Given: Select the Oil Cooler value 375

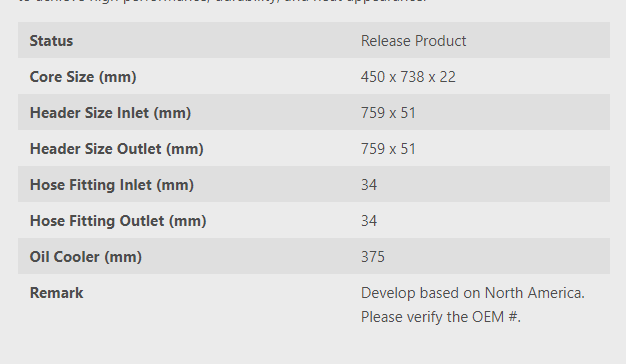Looking at the screenshot, I should click(x=373, y=257).
